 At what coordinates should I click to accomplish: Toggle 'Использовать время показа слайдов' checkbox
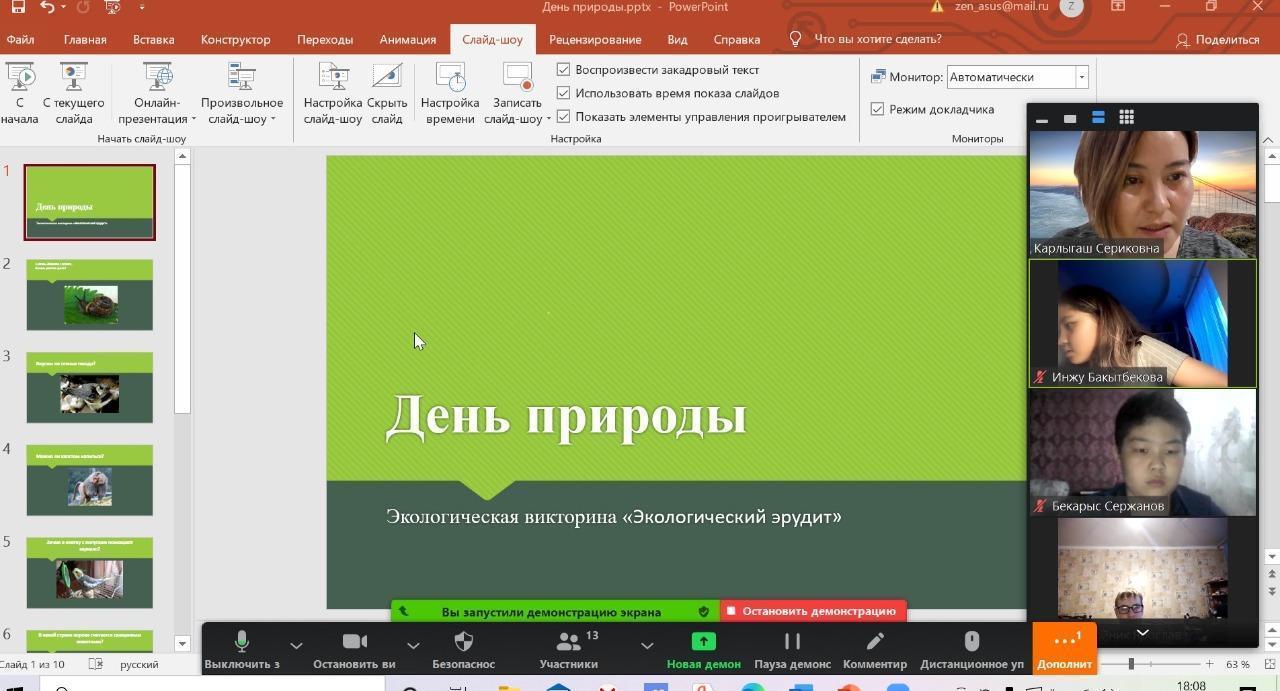[564, 93]
